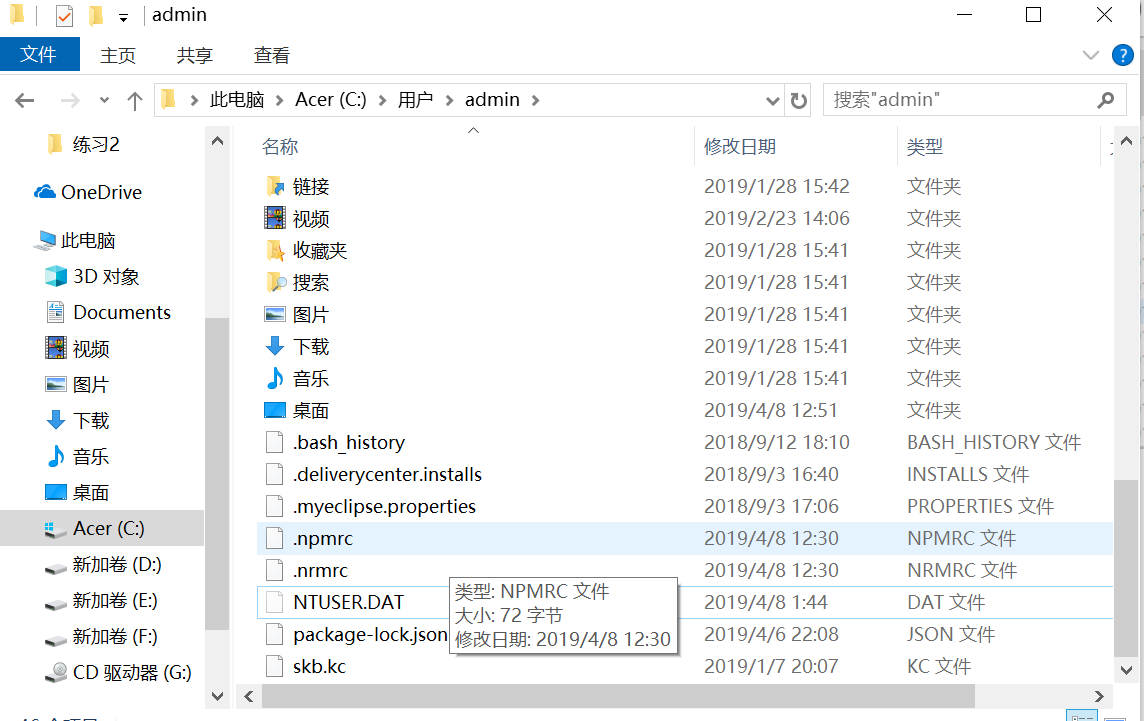Viewport: 1144px width, 721px height.
Task: Open the address bar recent locations dropdown
Action: click(771, 99)
